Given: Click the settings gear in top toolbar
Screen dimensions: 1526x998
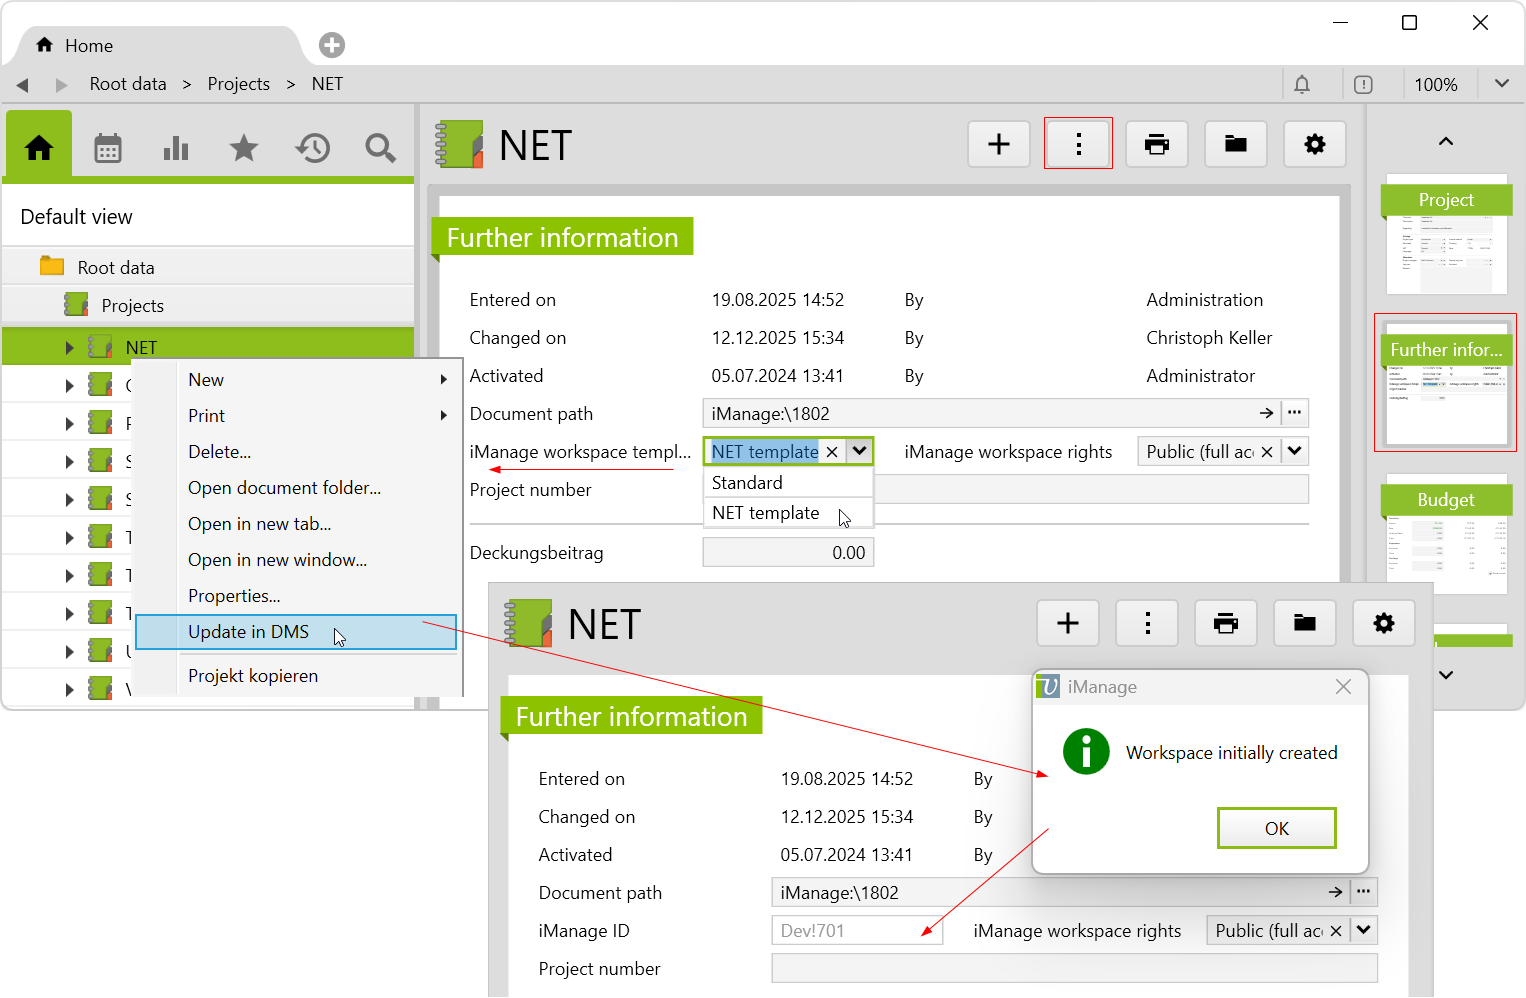Looking at the screenshot, I should click(x=1315, y=144).
